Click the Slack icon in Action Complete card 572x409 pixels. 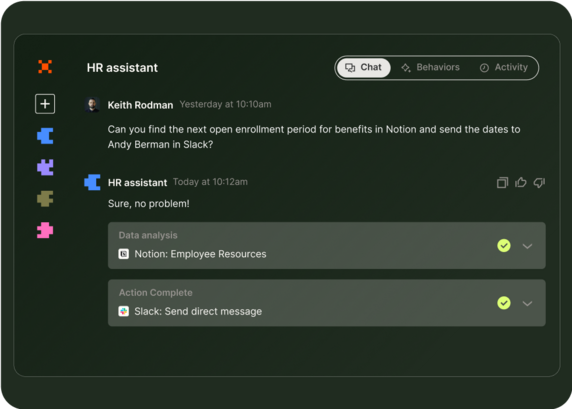124,311
